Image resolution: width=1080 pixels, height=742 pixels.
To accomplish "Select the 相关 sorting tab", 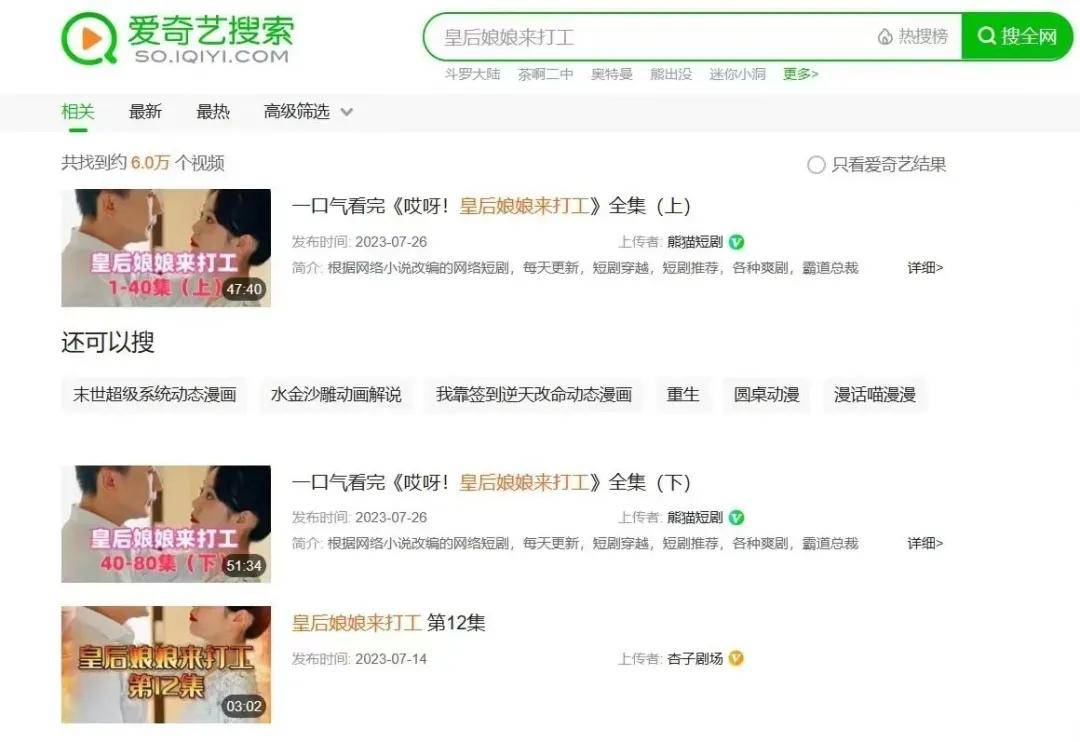I will 78,111.
